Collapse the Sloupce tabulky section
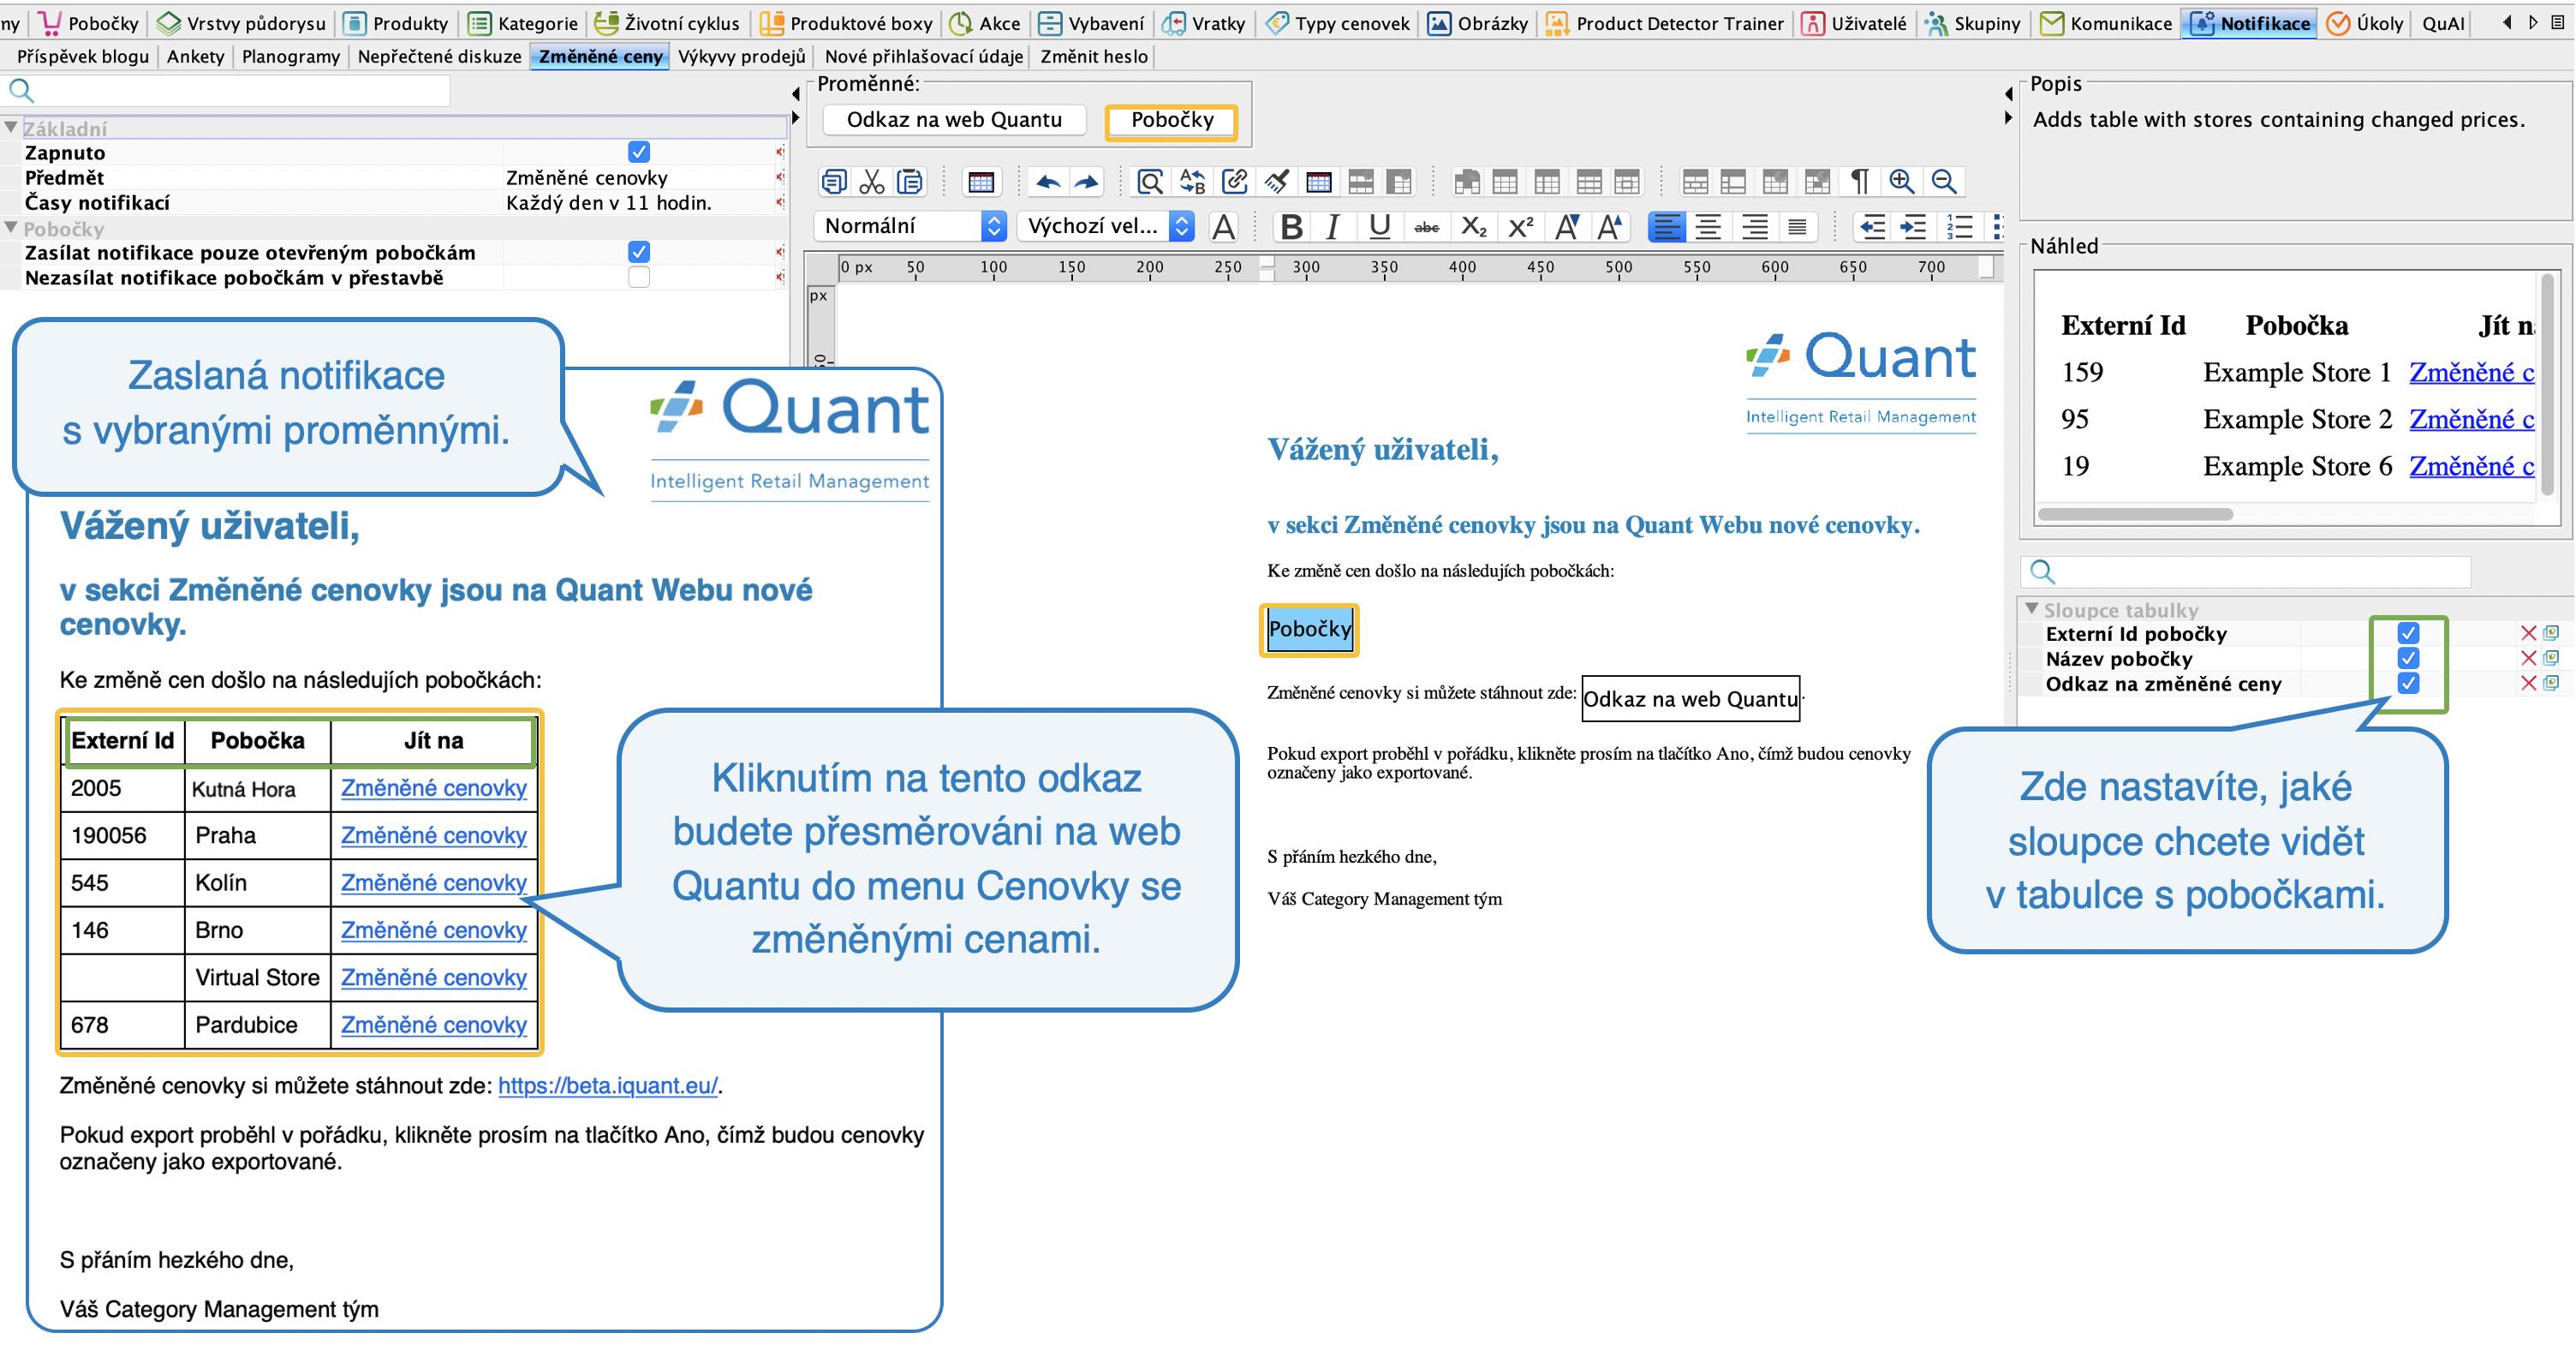 click(x=2031, y=609)
